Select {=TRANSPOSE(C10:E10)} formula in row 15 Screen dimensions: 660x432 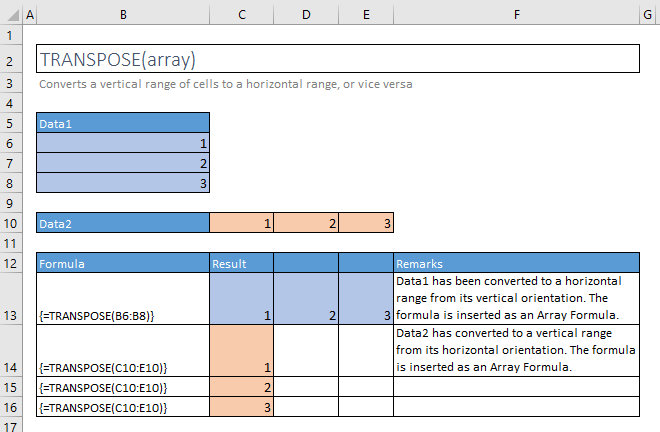point(123,387)
